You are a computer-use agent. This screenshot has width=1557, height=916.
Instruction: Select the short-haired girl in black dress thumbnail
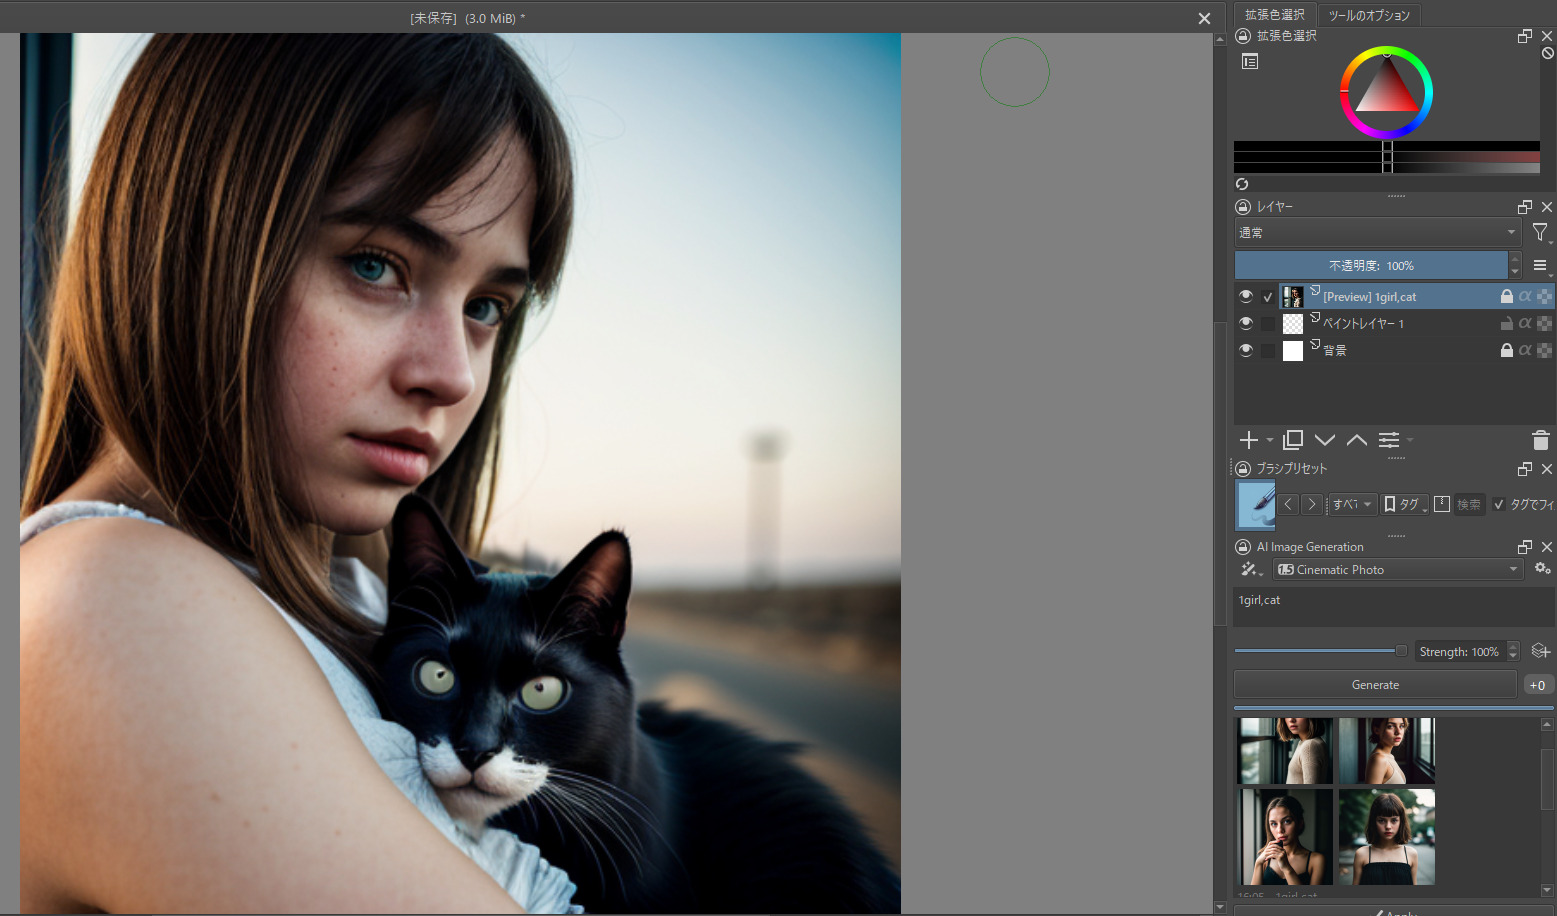click(1386, 836)
